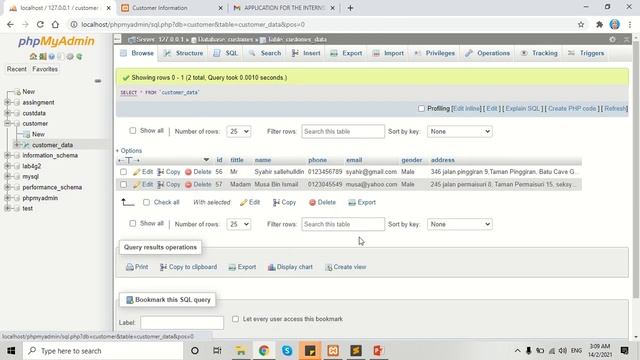The height and width of the screenshot is (360, 640).
Task: Open browser extensions puzzle icon
Action: coord(599,24)
